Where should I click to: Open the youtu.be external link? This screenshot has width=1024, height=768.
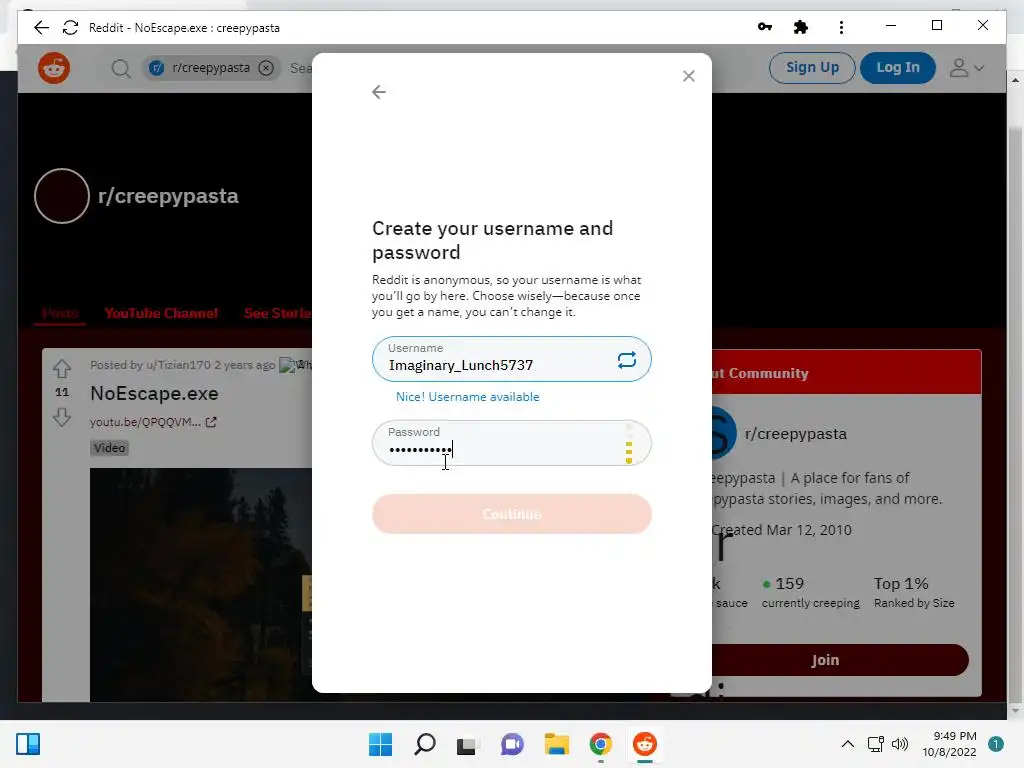153,422
